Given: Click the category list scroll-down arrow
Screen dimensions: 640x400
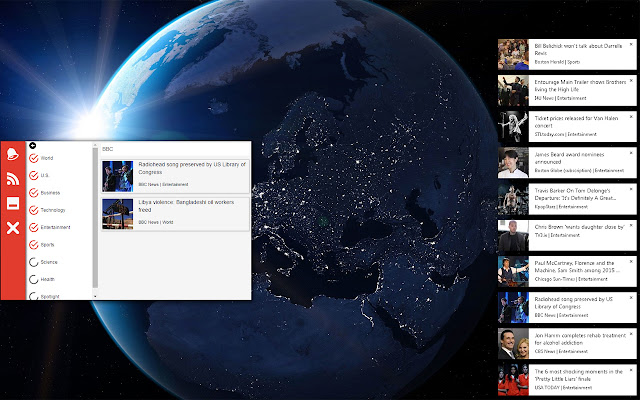Looking at the screenshot, I should (95, 296).
